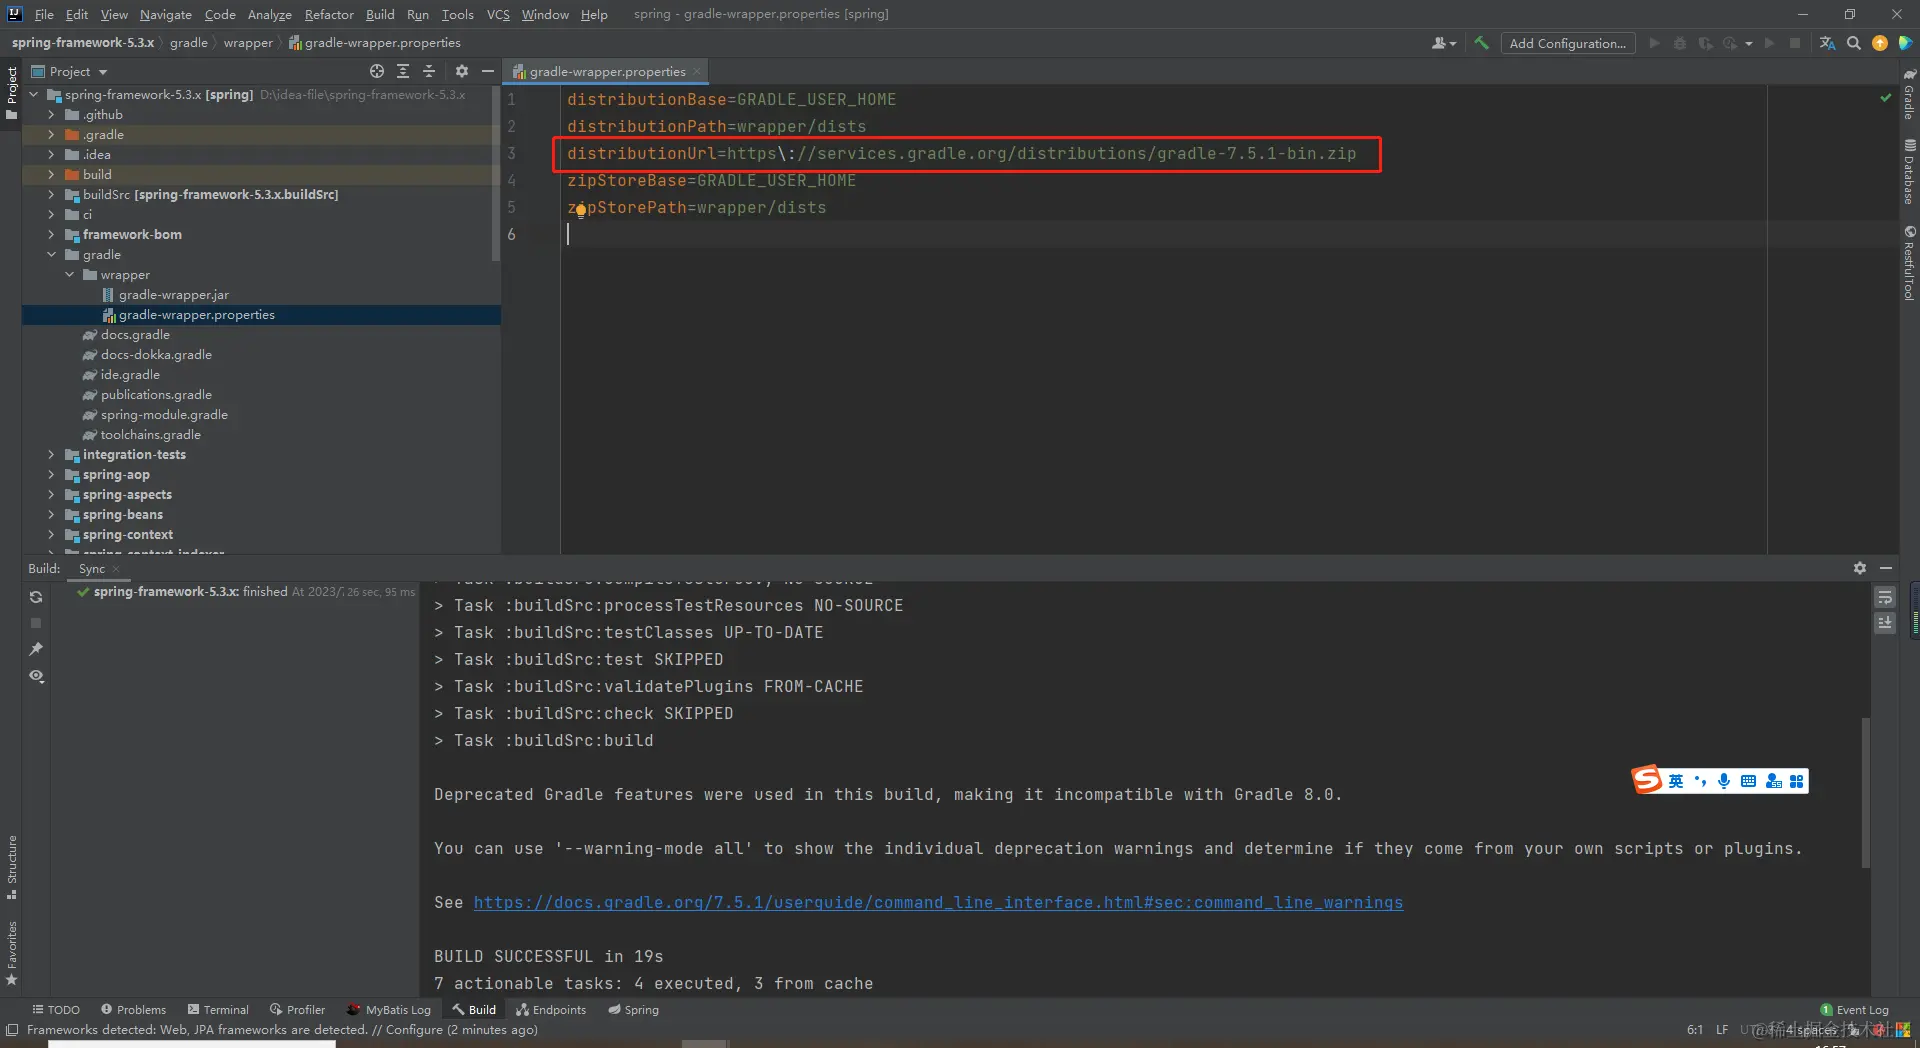Open the RestfulTool side panel

1909,263
